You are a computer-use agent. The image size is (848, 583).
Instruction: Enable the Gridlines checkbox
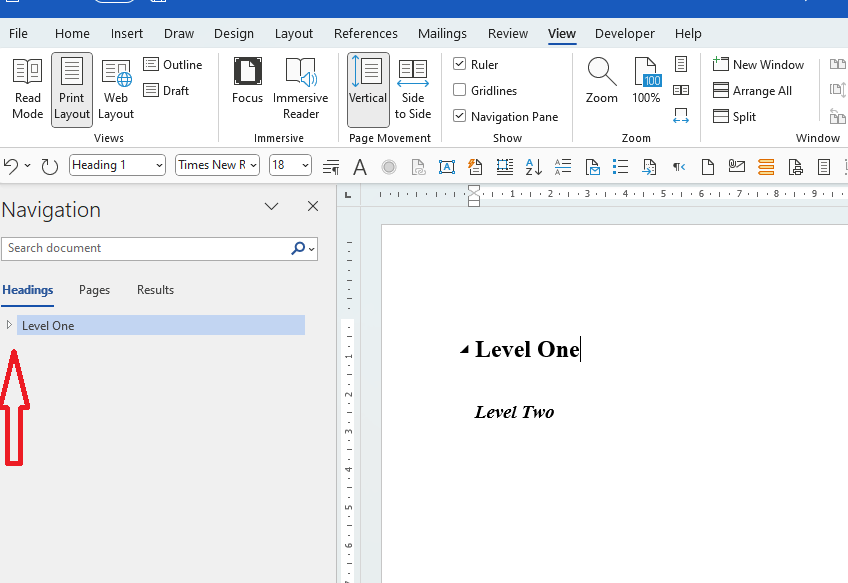coord(460,91)
